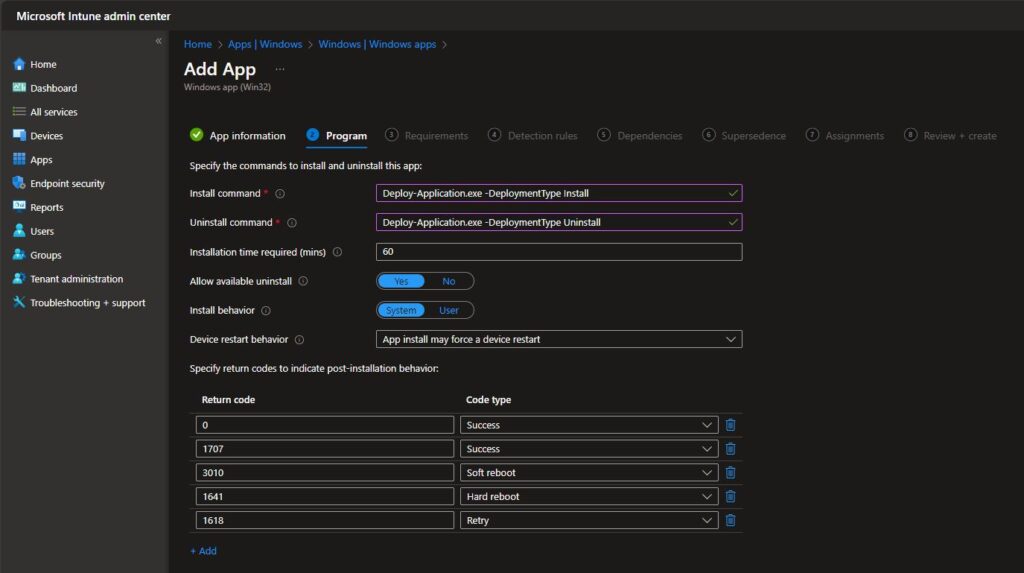Go to the Supersedence step

[x=744, y=135]
